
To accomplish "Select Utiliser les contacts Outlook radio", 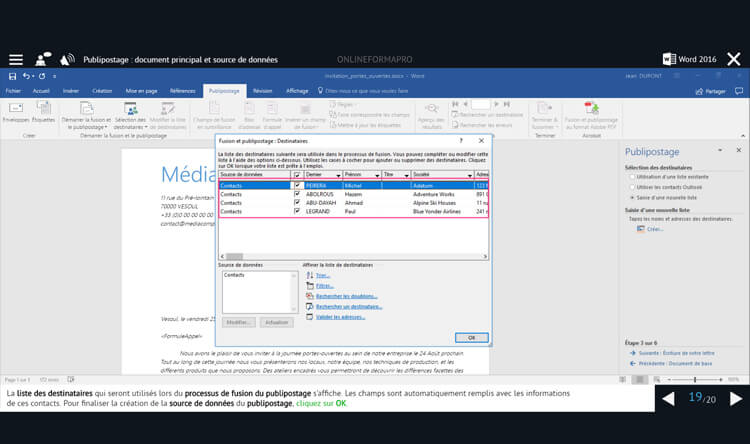I will (632, 187).
